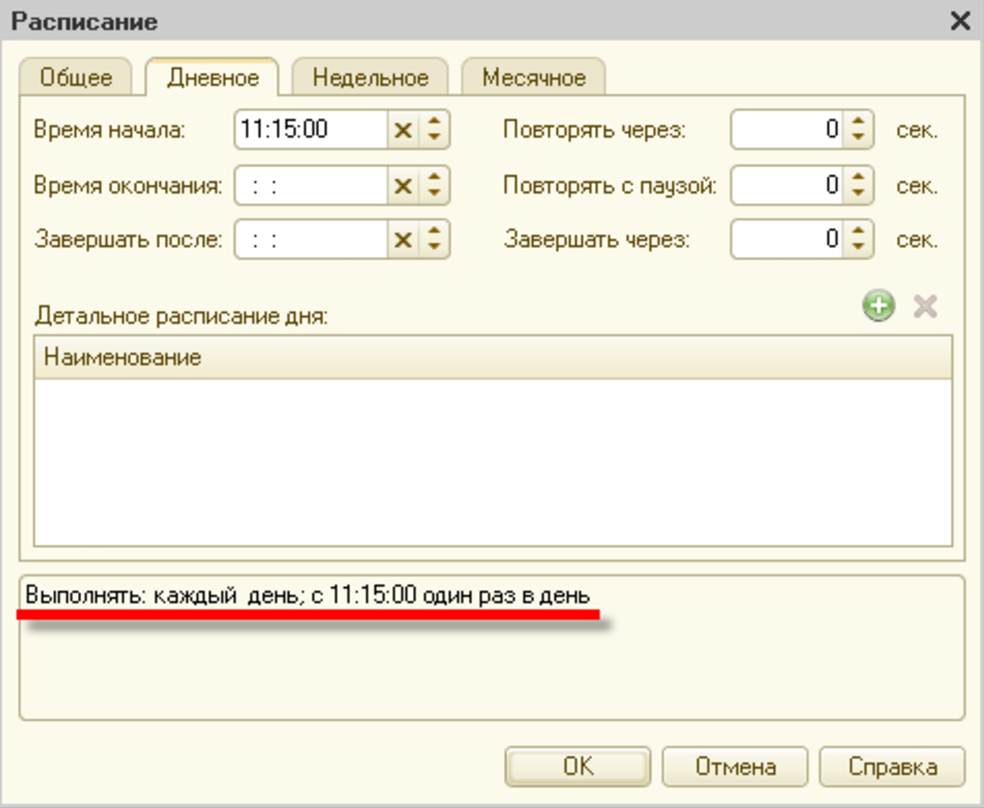Click the Завершать через seconds field
This screenshot has width=984, height=808.
pos(788,239)
